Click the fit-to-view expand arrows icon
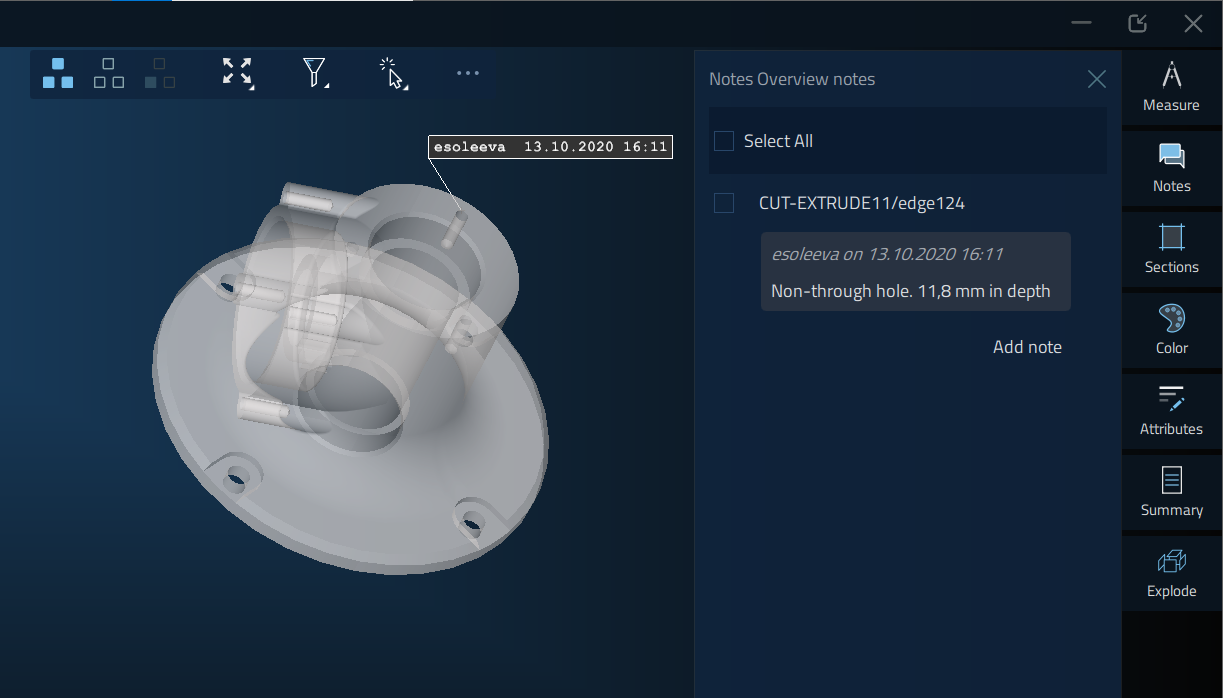The image size is (1223, 698). pyautogui.click(x=237, y=72)
